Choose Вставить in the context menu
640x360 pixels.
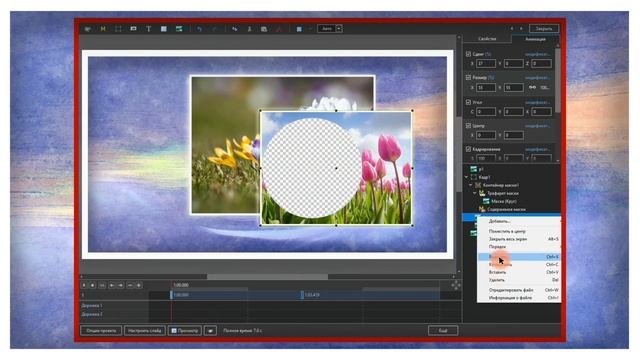coord(519,272)
